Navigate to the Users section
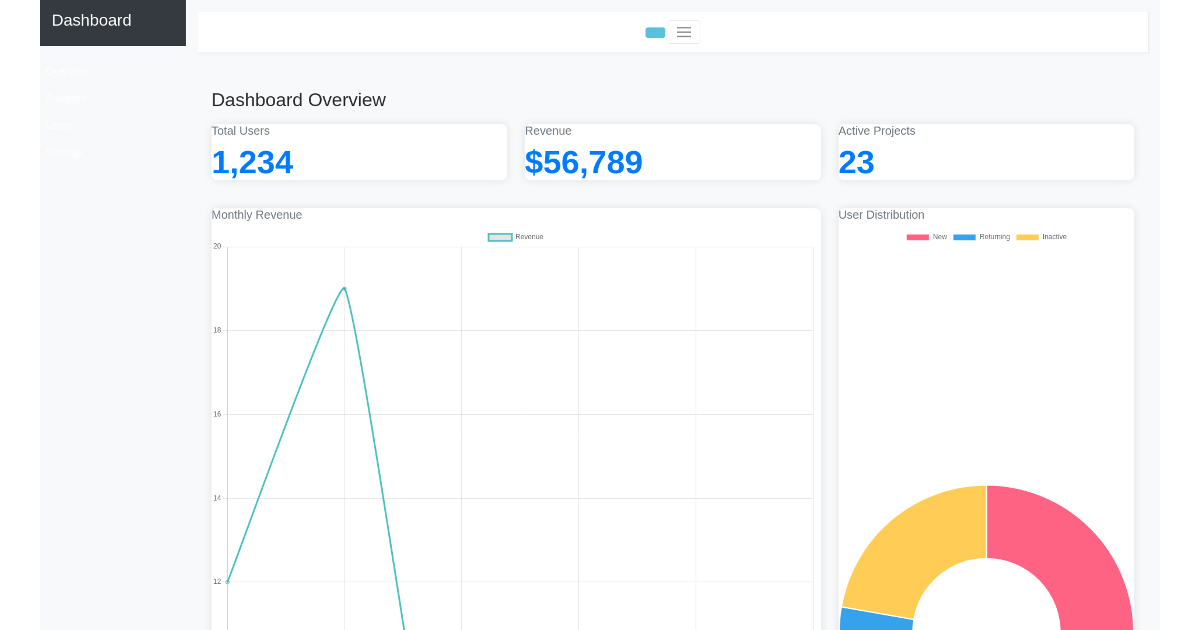1200x630 pixels. point(59,125)
